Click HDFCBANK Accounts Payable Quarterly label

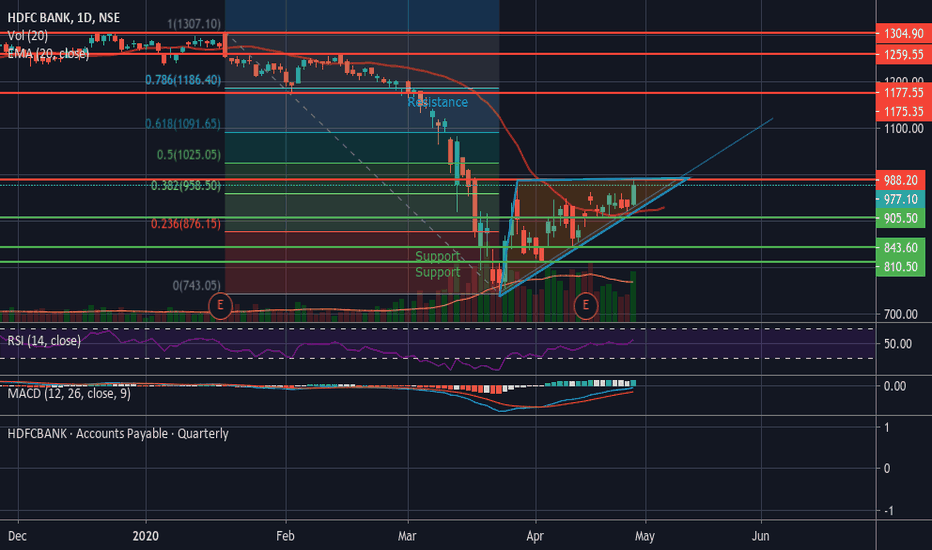click(x=118, y=434)
